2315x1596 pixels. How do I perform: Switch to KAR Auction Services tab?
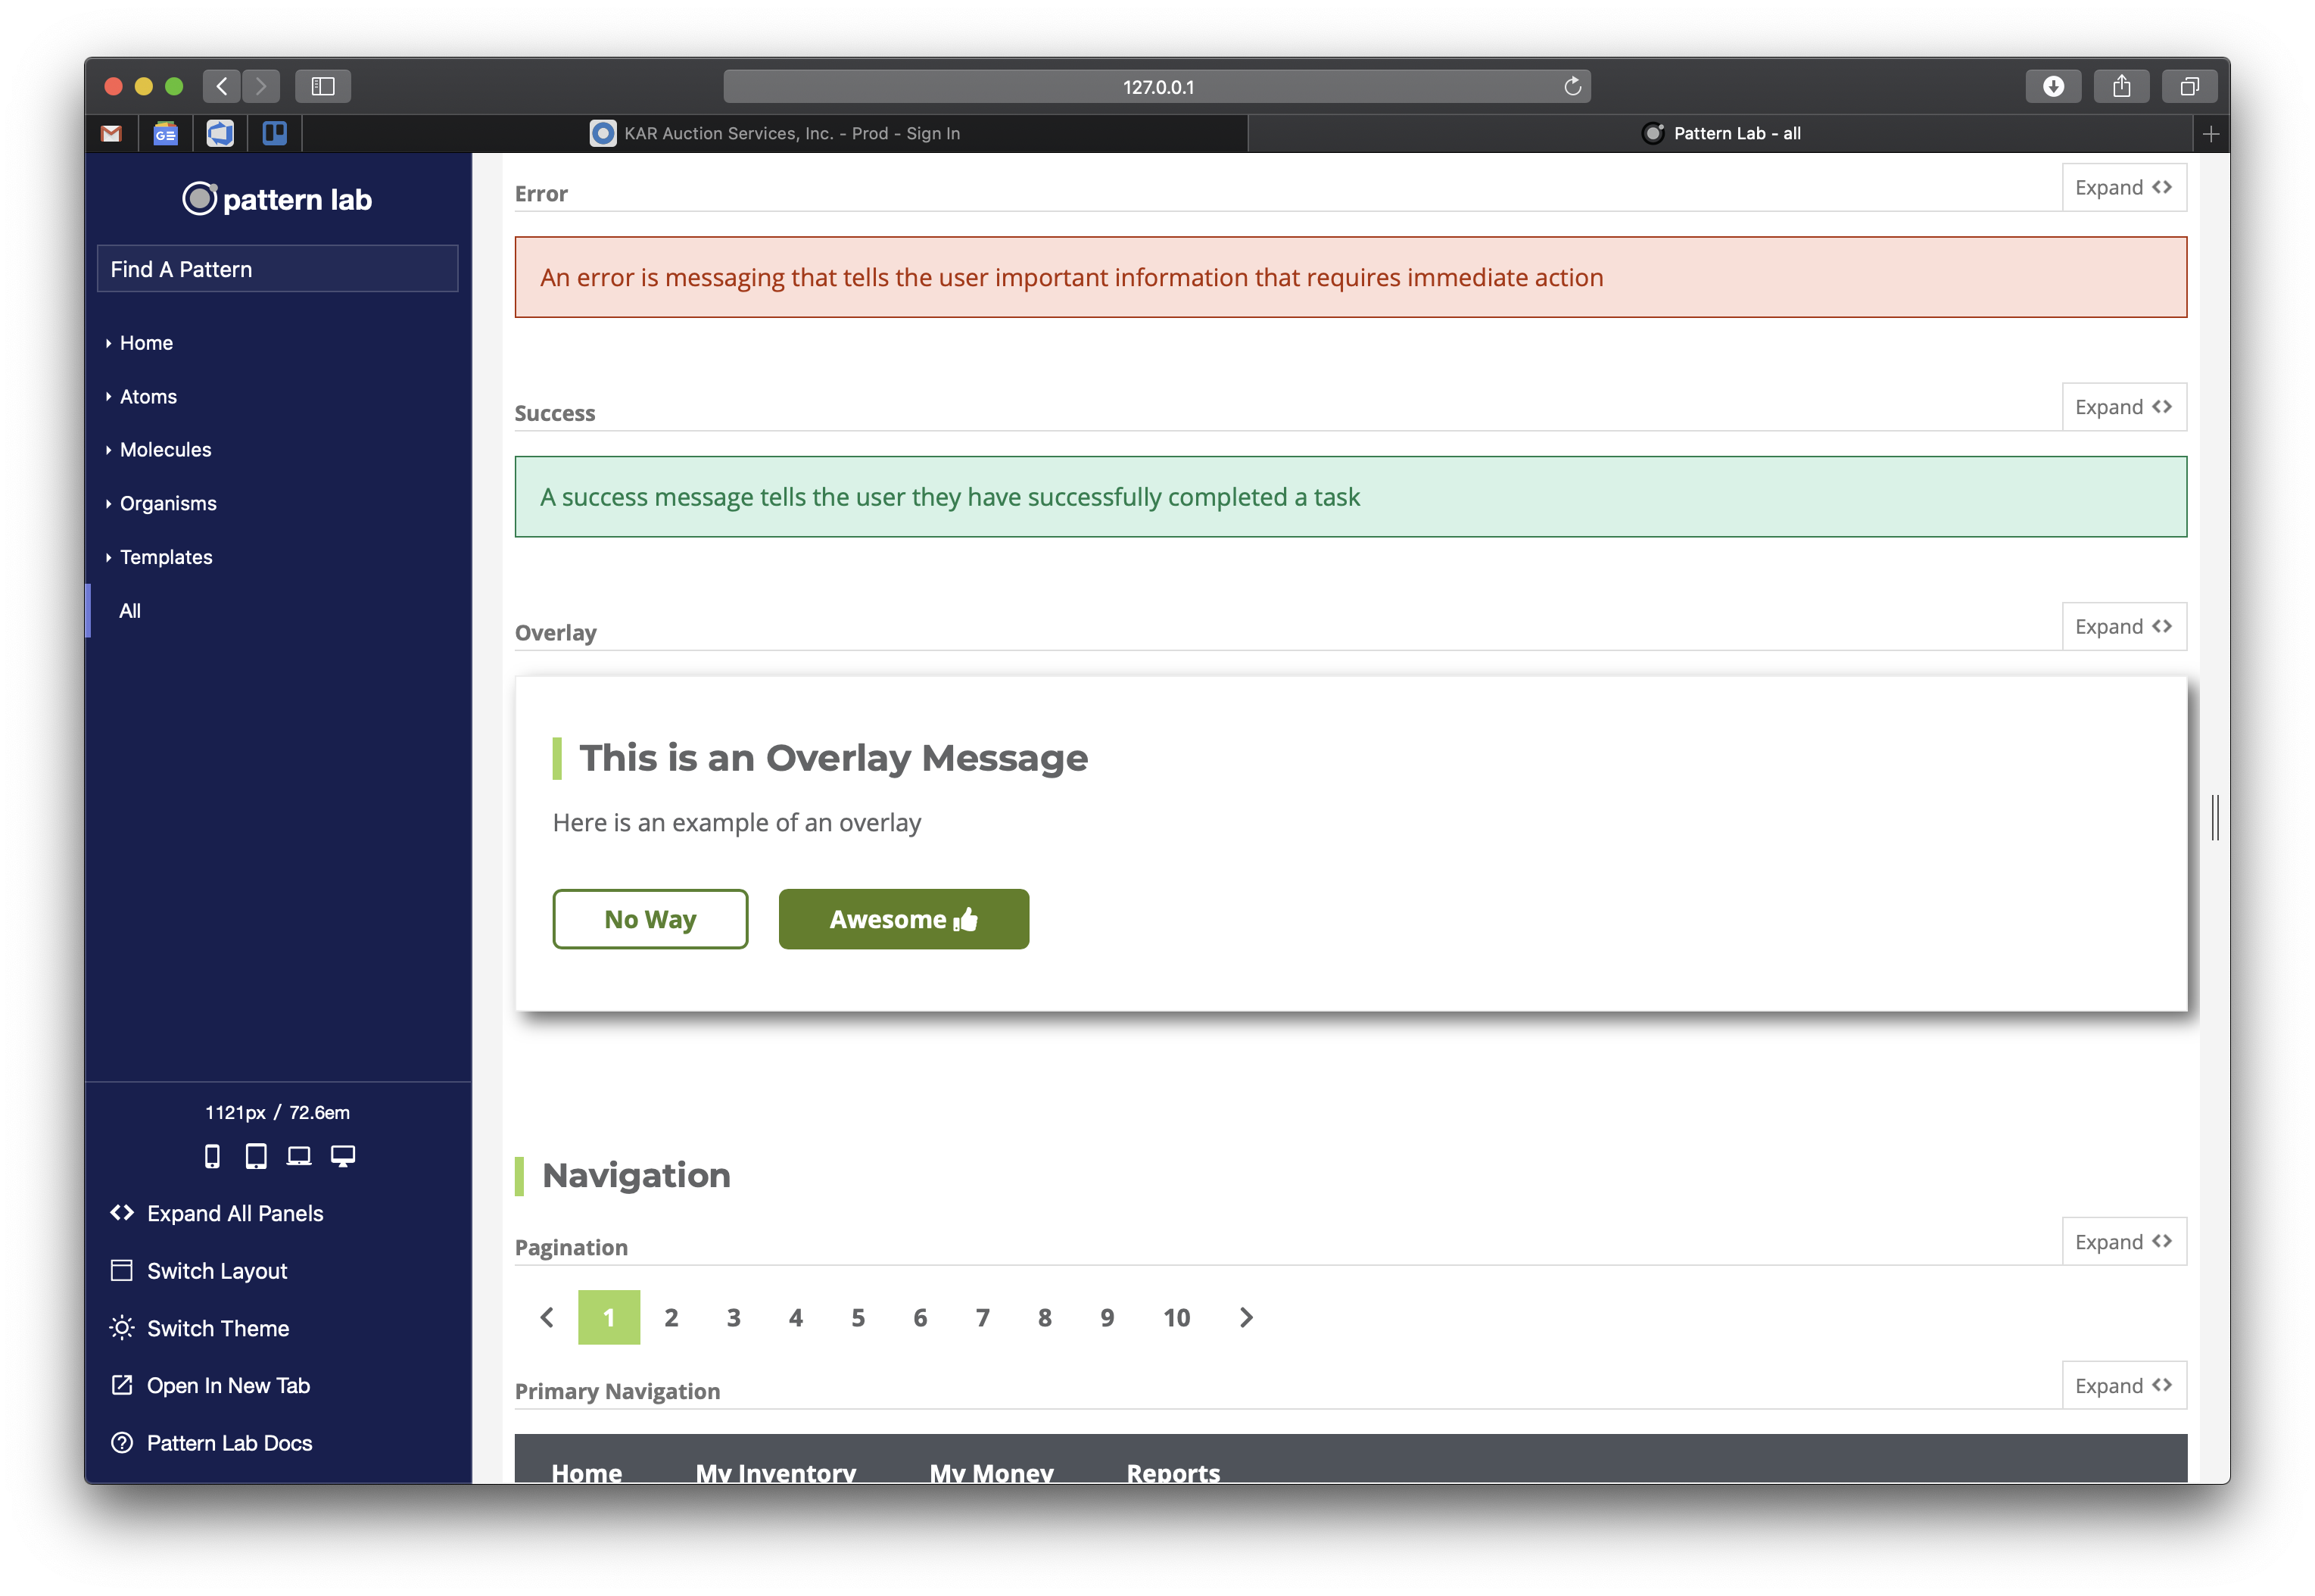tap(774, 133)
